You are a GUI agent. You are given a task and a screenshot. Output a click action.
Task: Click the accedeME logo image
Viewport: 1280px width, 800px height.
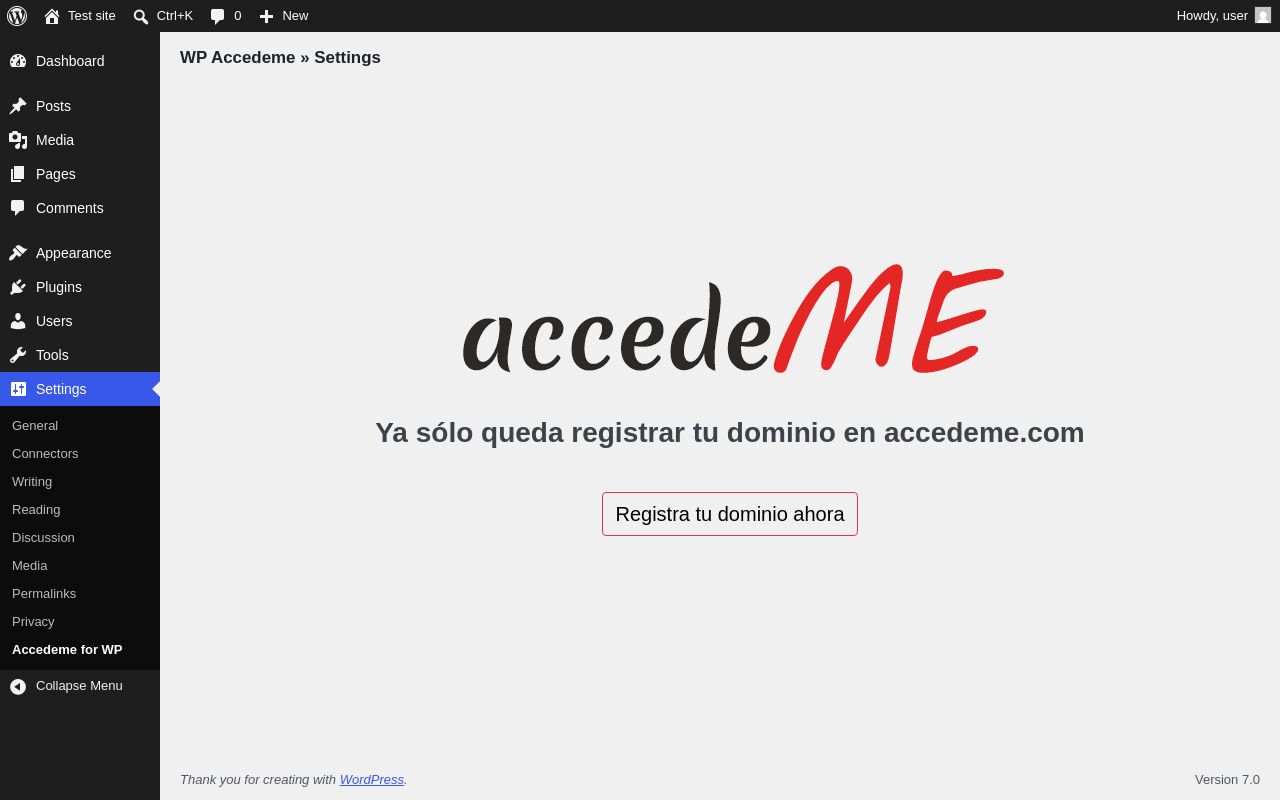pyautogui.click(x=731, y=320)
